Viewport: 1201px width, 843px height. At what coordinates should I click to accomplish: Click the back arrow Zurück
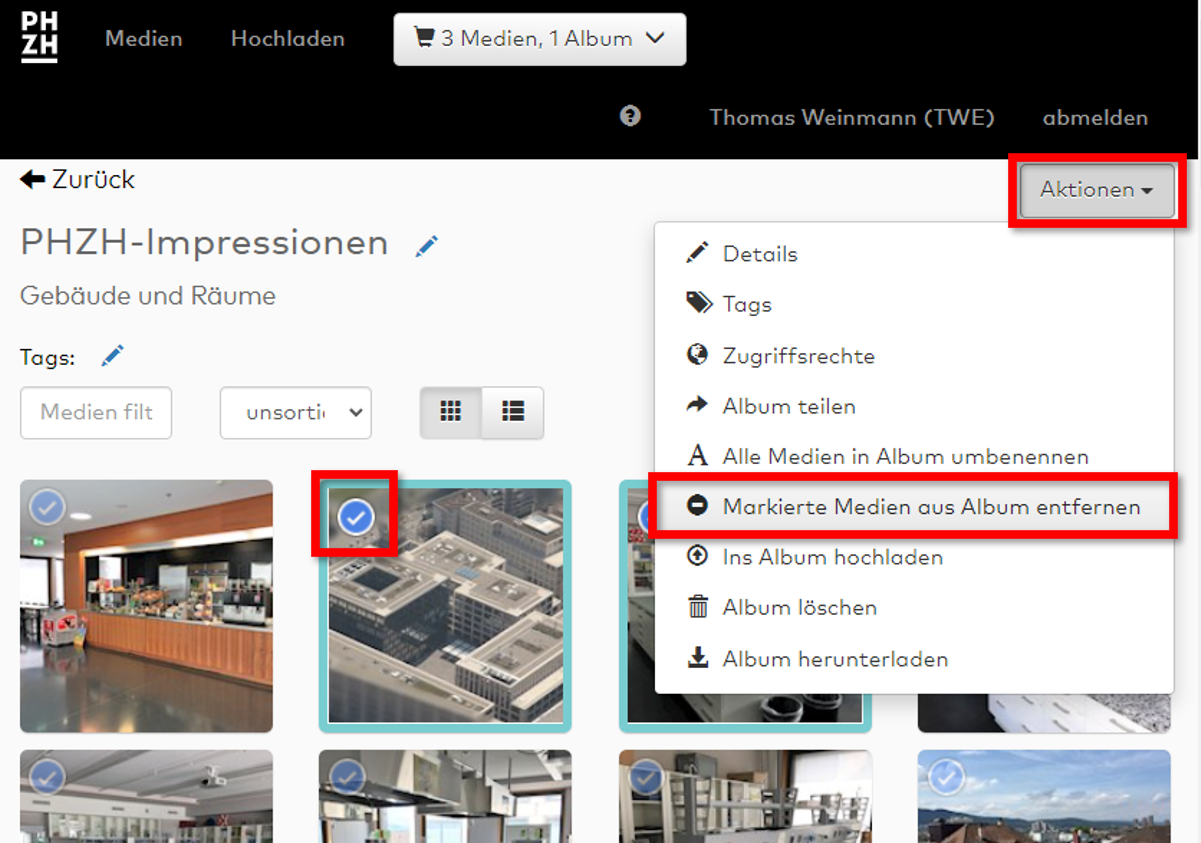click(77, 180)
